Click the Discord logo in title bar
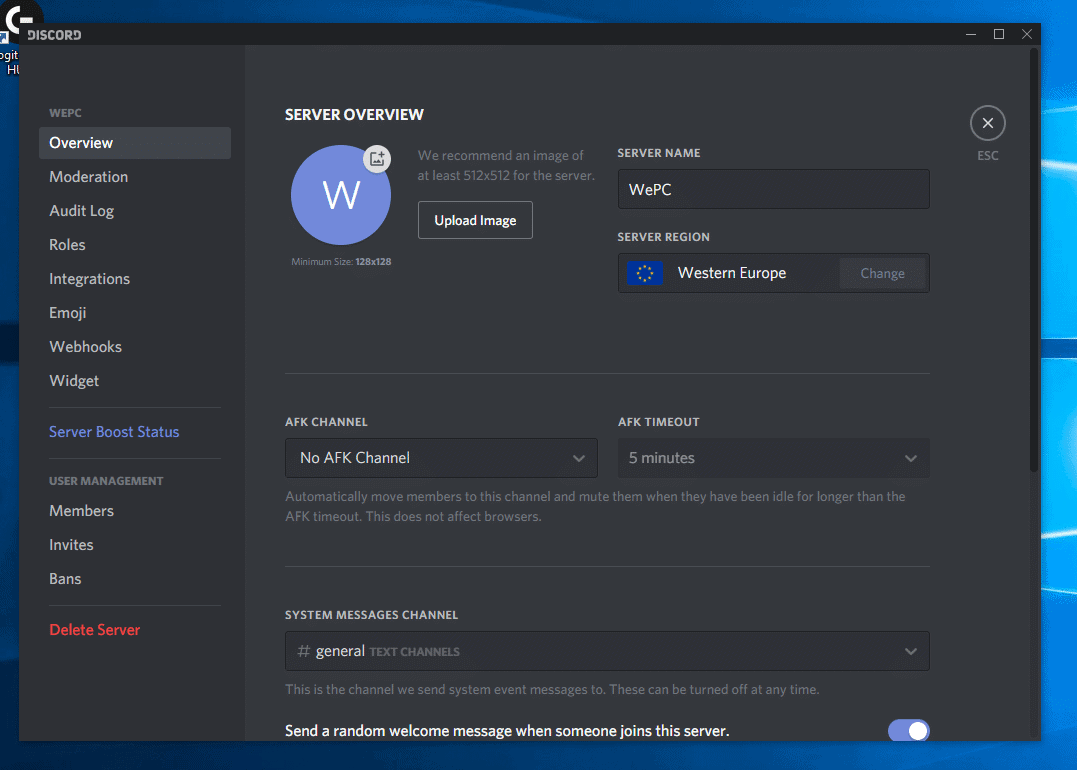Image resolution: width=1077 pixels, height=770 pixels. [54, 34]
